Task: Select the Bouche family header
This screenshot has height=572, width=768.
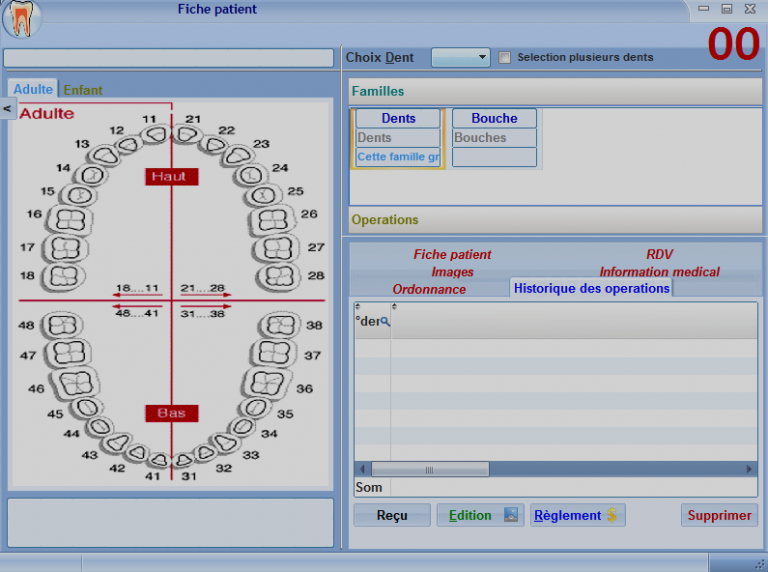Action: [x=494, y=119]
